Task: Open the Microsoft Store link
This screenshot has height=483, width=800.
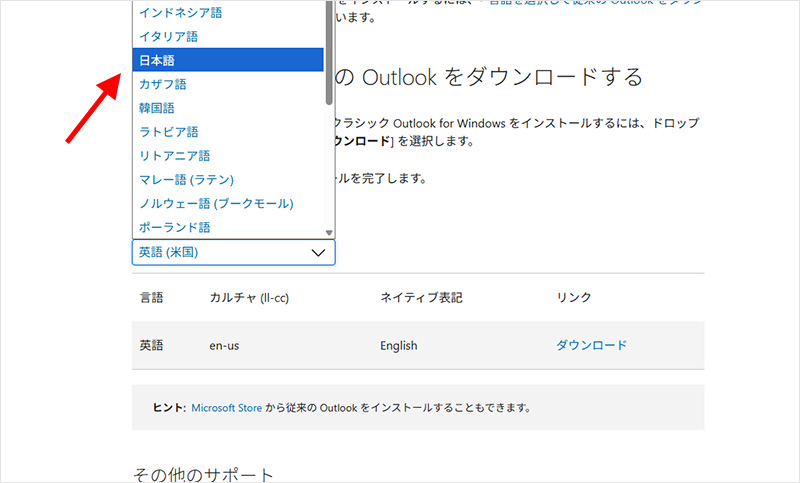Action: coord(226,408)
